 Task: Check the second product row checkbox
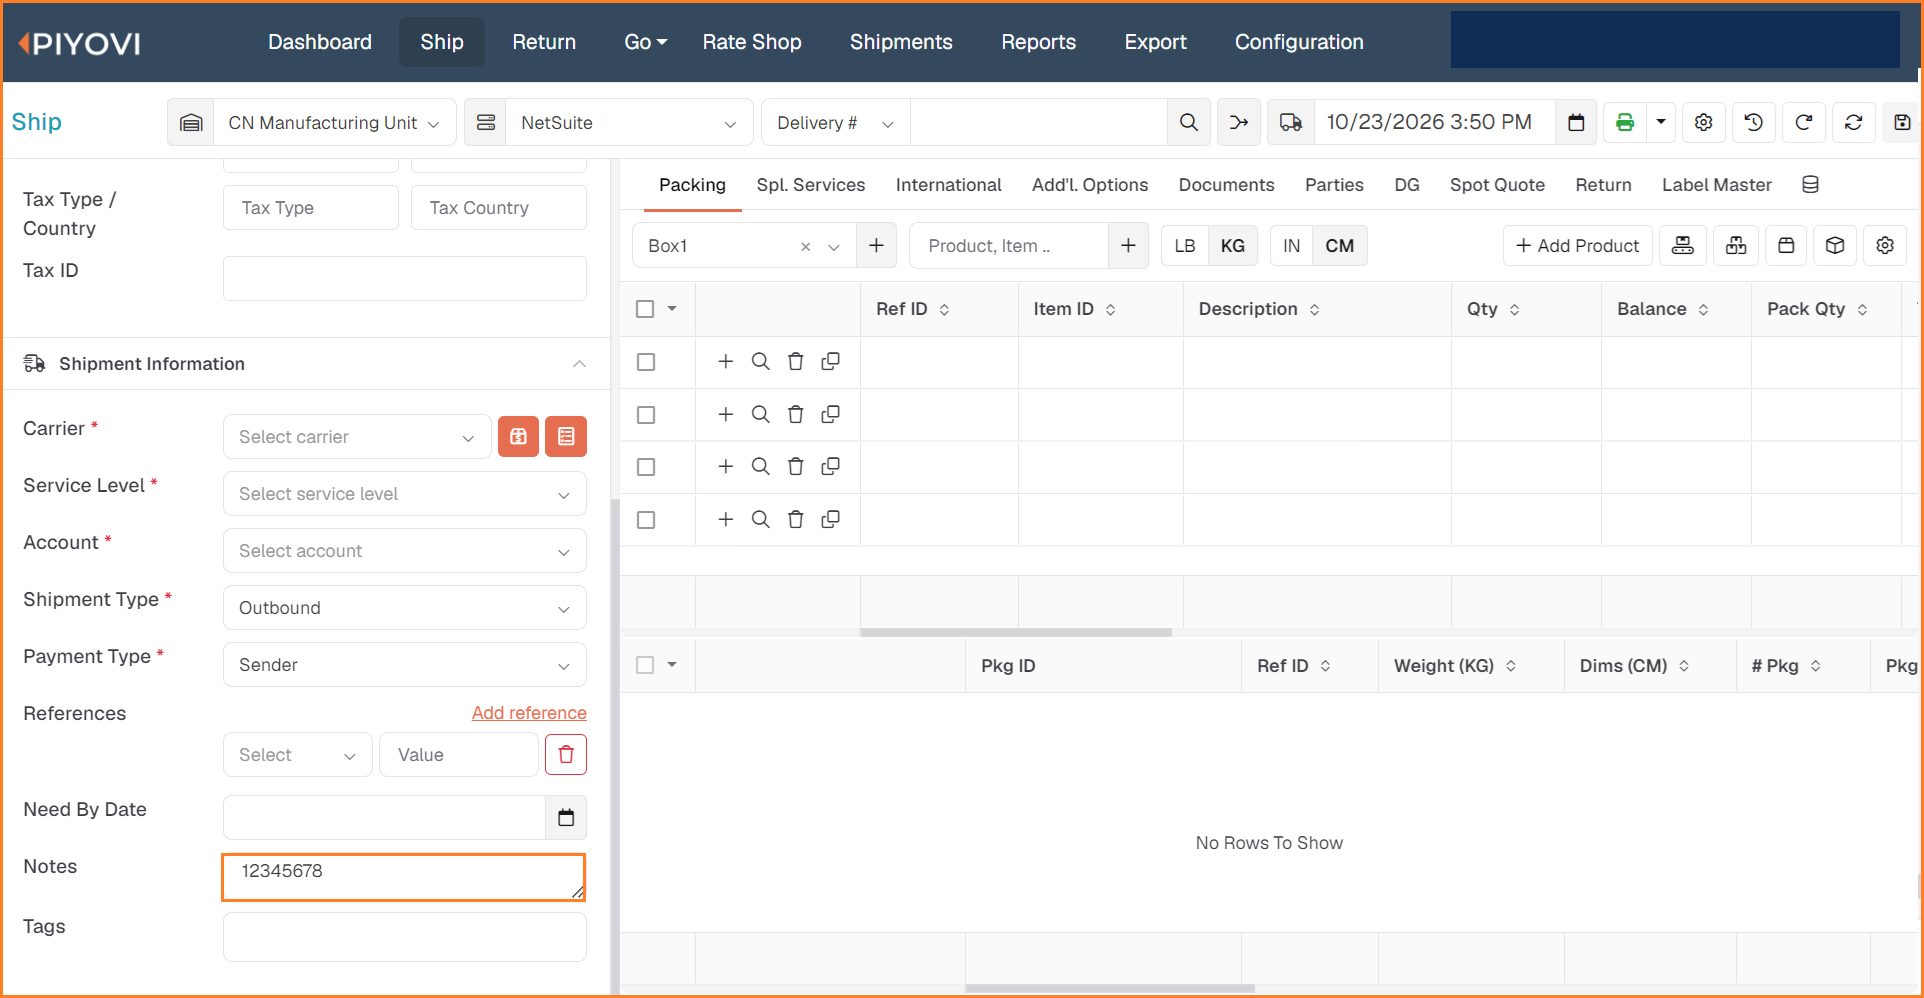(x=646, y=415)
